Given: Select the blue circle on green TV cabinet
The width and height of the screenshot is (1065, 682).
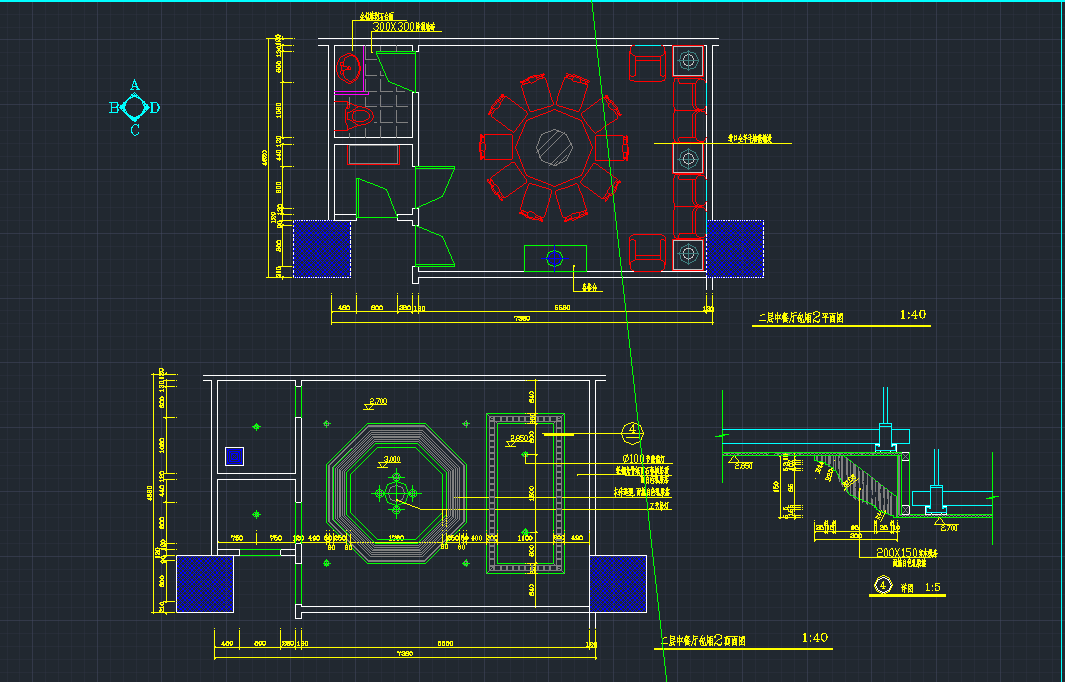Looking at the screenshot, I should pyautogui.click(x=555, y=258).
